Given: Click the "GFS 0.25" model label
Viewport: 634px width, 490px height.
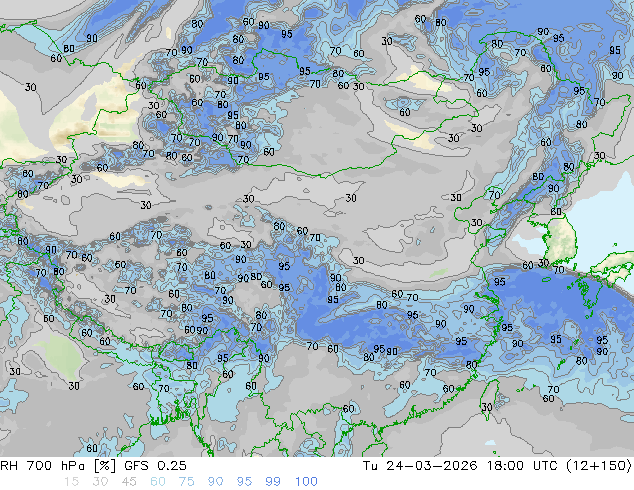Looking at the screenshot, I should [155, 466].
